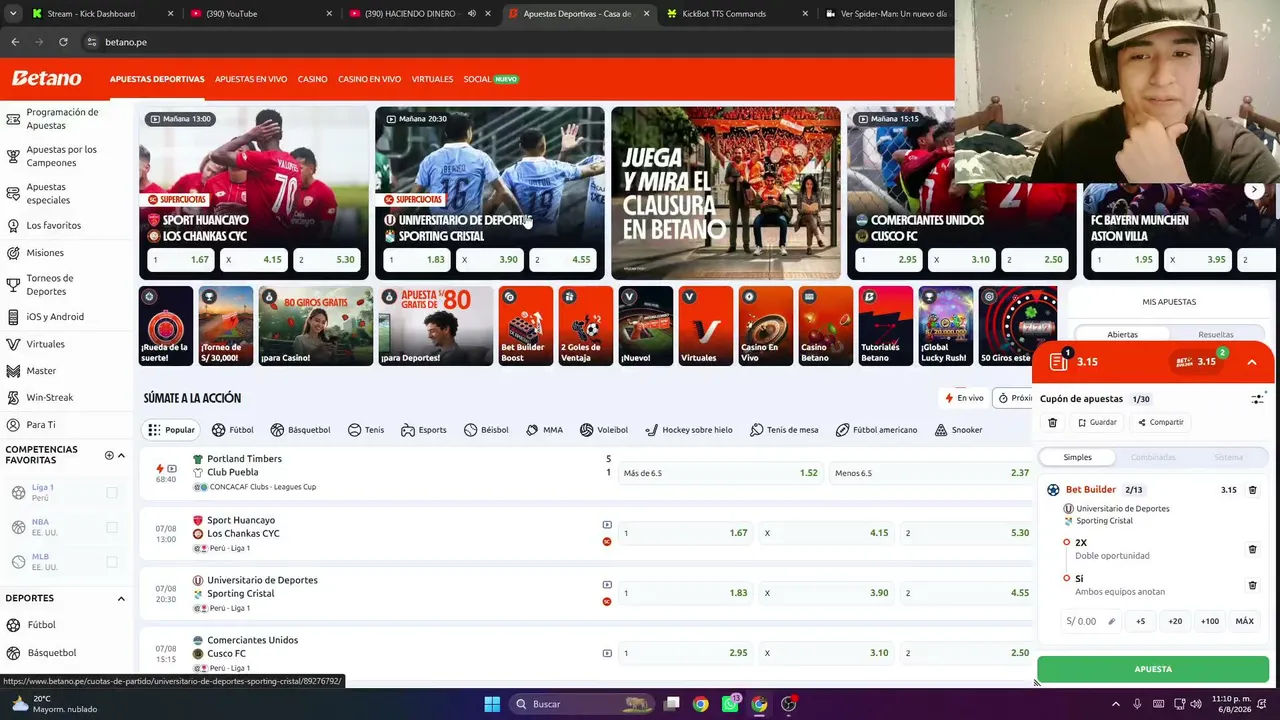Save the bet slip with Guardar
This screenshot has height=720, width=1280.
coord(1097,423)
